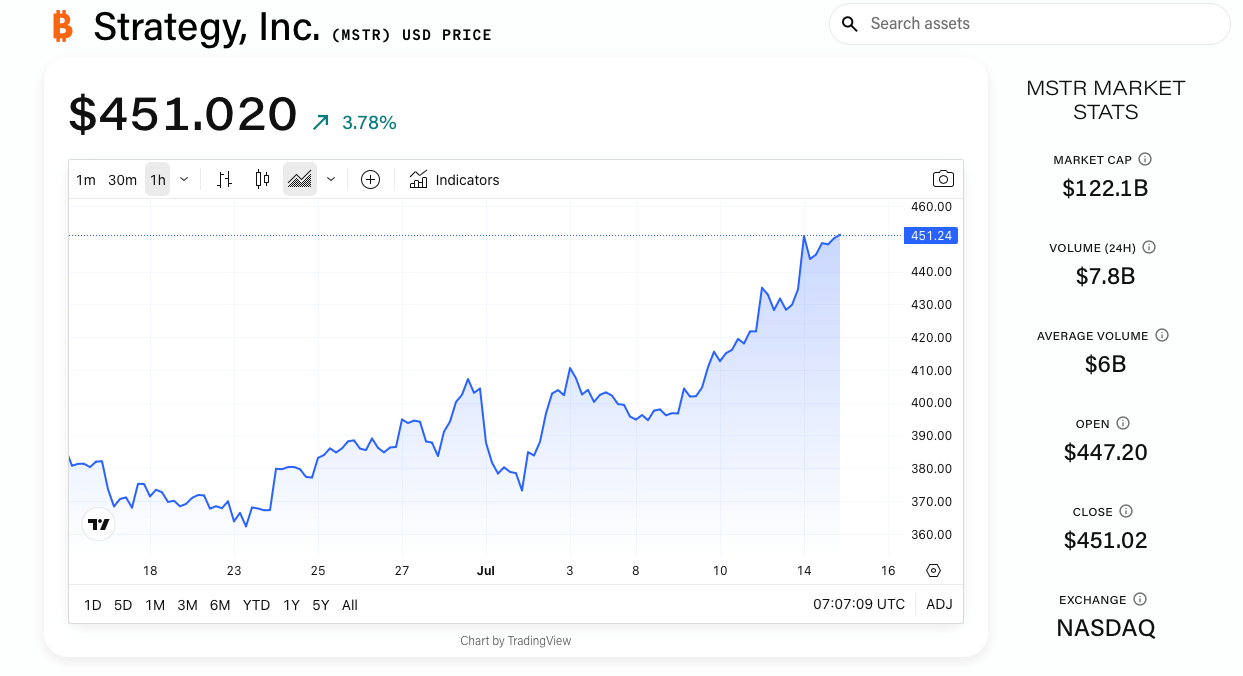1243x676 pixels.
Task: Set date range to 3M
Action: tap(187, 605)
